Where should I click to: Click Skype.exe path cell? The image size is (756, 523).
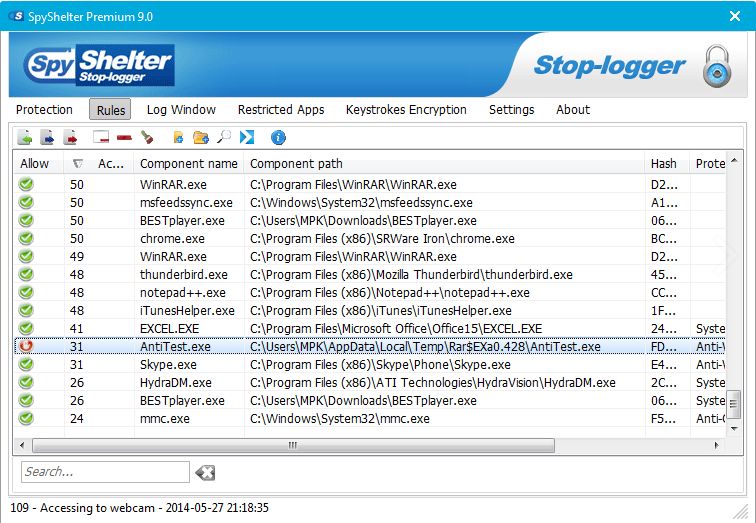[380, 364]
